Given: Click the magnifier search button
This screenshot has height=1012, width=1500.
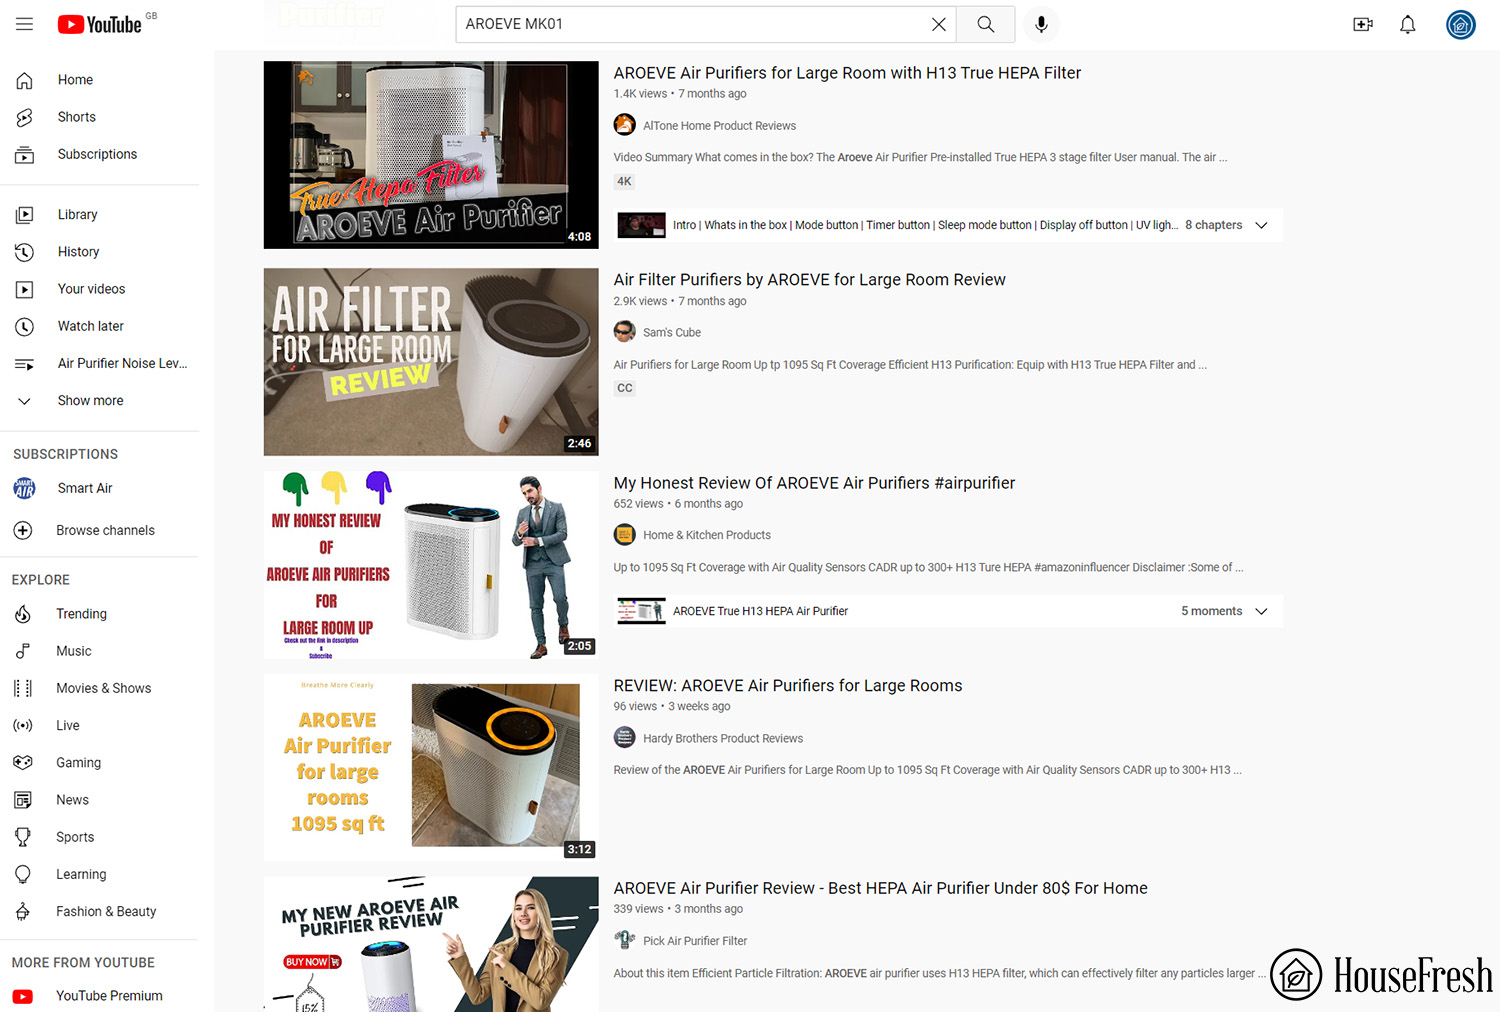Looking at the screenshot, I should pyautogui.click(x=986, y=24).
